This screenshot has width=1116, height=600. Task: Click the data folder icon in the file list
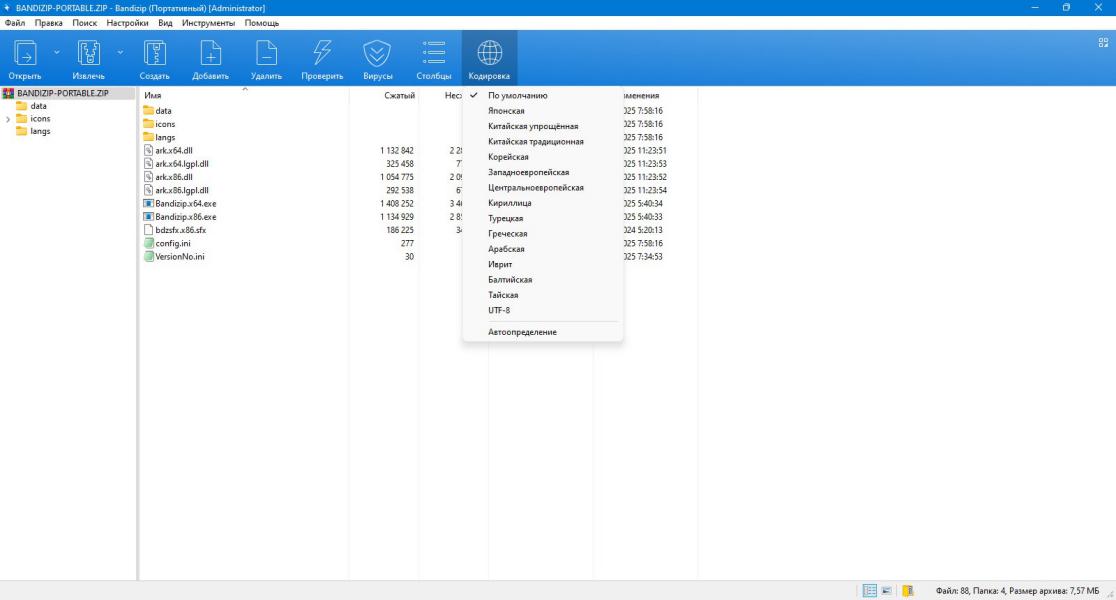click(149, 110)
